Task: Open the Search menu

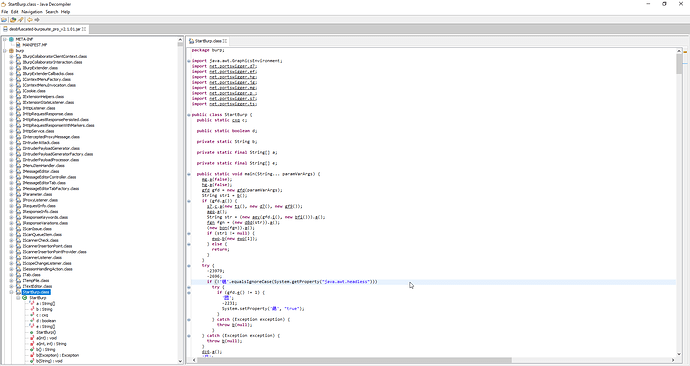Action: click(52, 12)
